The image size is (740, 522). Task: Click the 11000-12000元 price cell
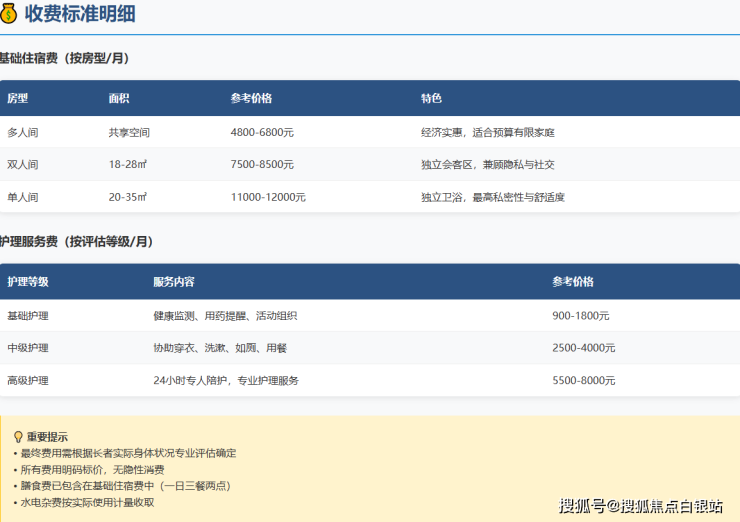[x=268, y=198]
